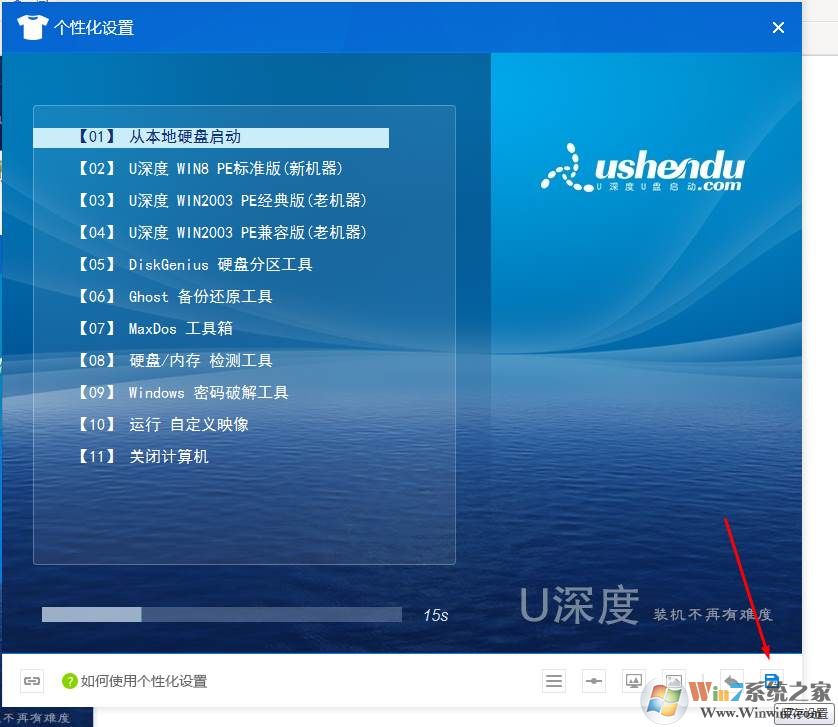The width and height of the screenshot is (838, 727).
Task: Select 【09】 Windows 密码破解工具 entry
Action: point(183,393)
